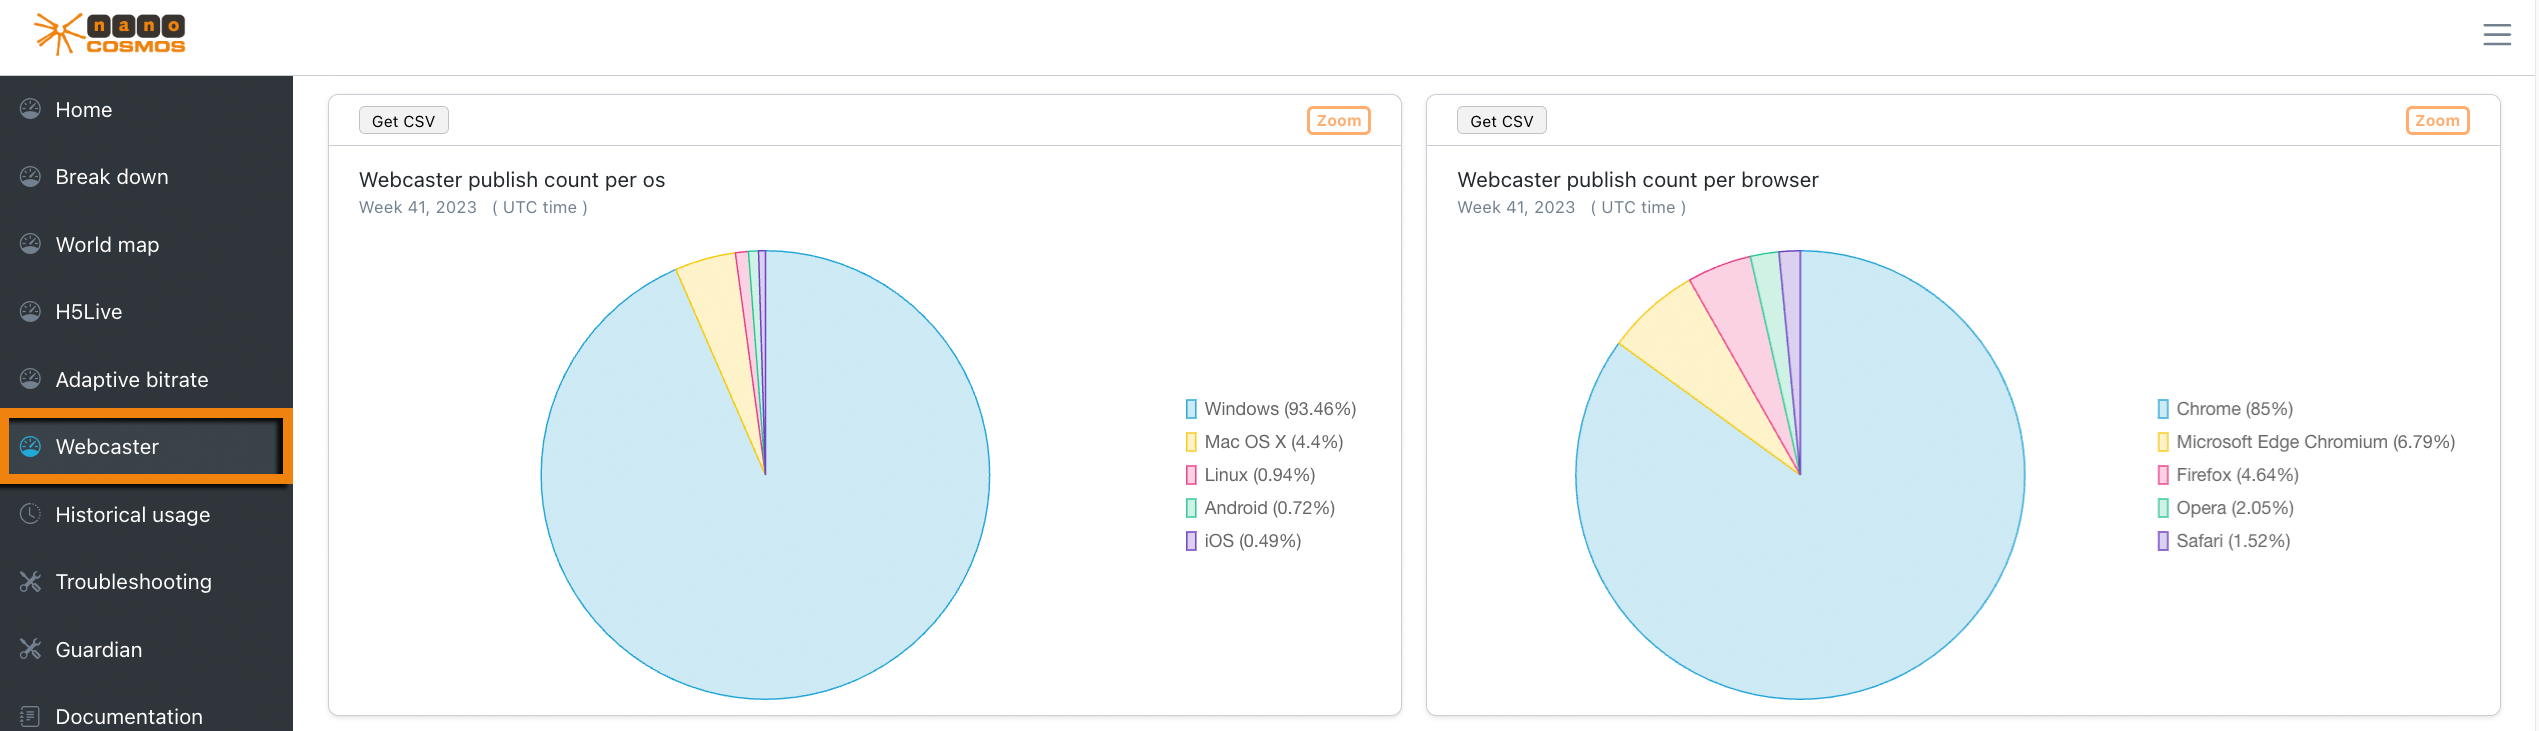Click the nanocosmos logo
This screenshot has width=2539, height=731.
[x=110, y=34]
